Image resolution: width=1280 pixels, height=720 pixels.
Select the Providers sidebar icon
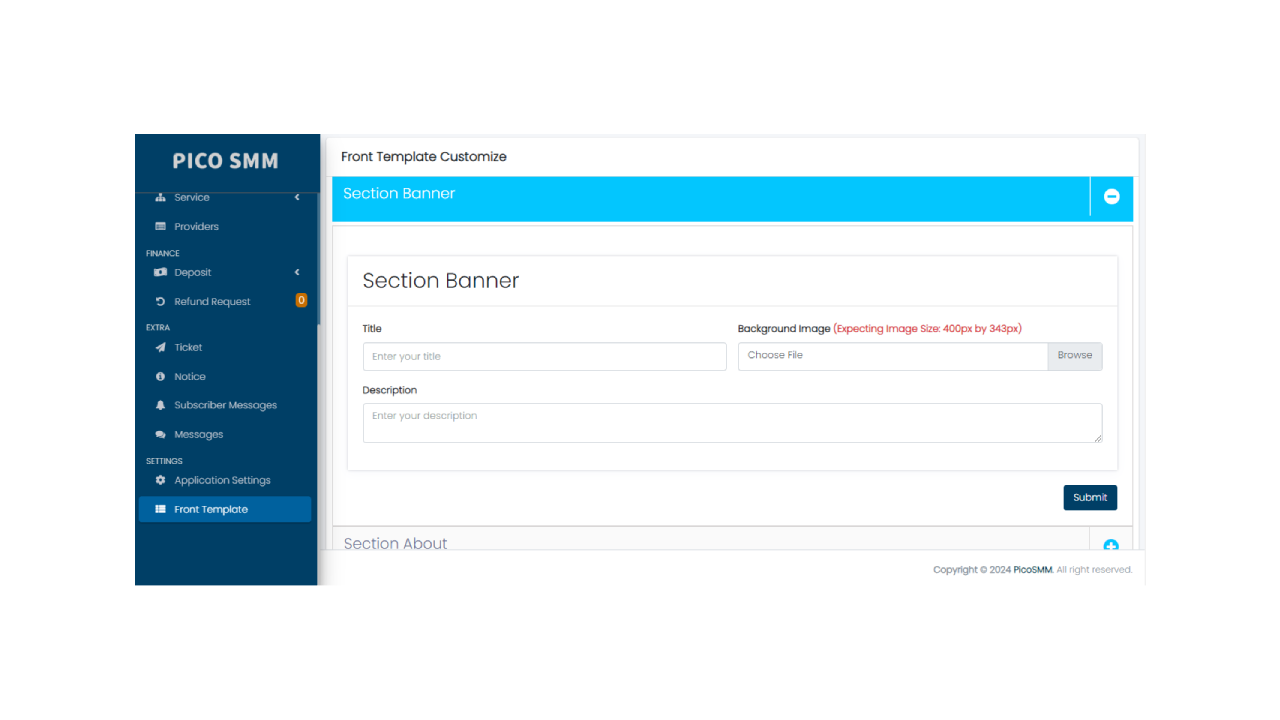[161, 226]
